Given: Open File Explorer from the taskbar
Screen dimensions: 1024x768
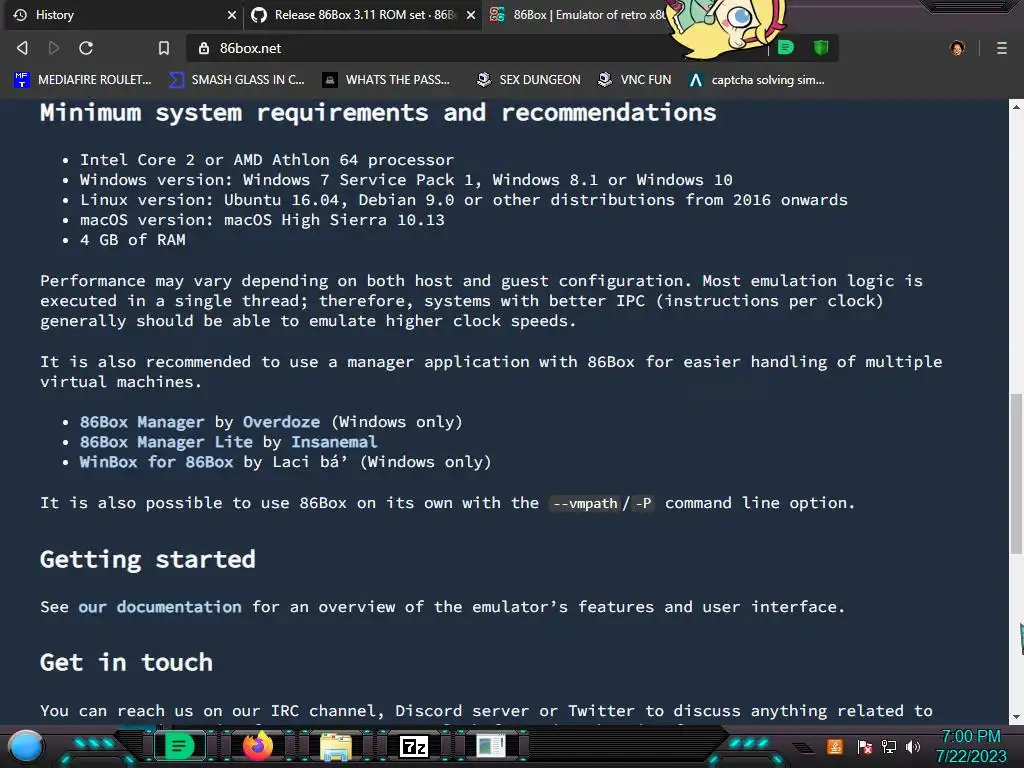Looking at the screenshot, I should tap(336, 746).
